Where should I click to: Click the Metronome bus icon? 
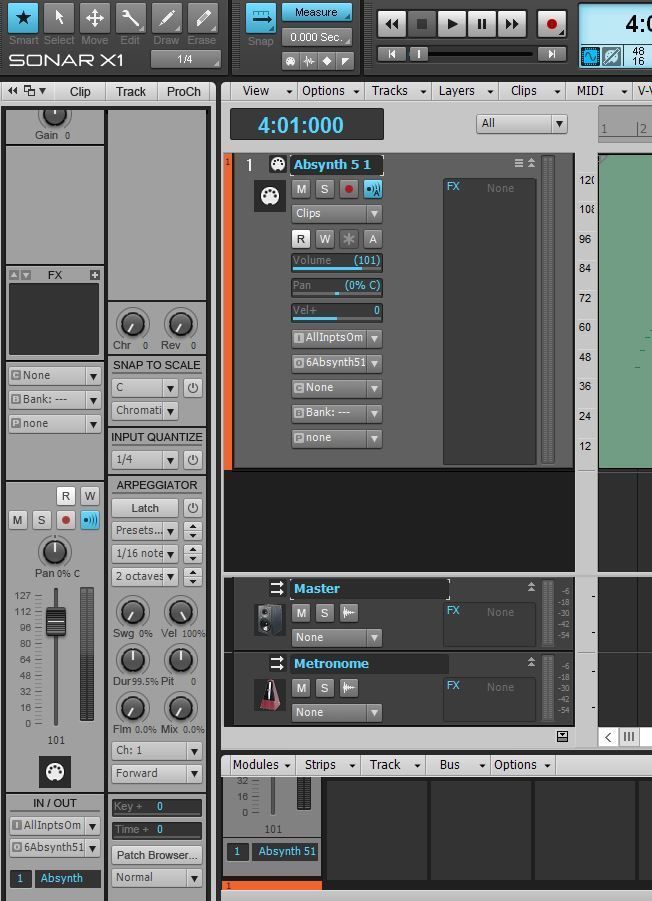pyautogui.click(x=269, y=694)
